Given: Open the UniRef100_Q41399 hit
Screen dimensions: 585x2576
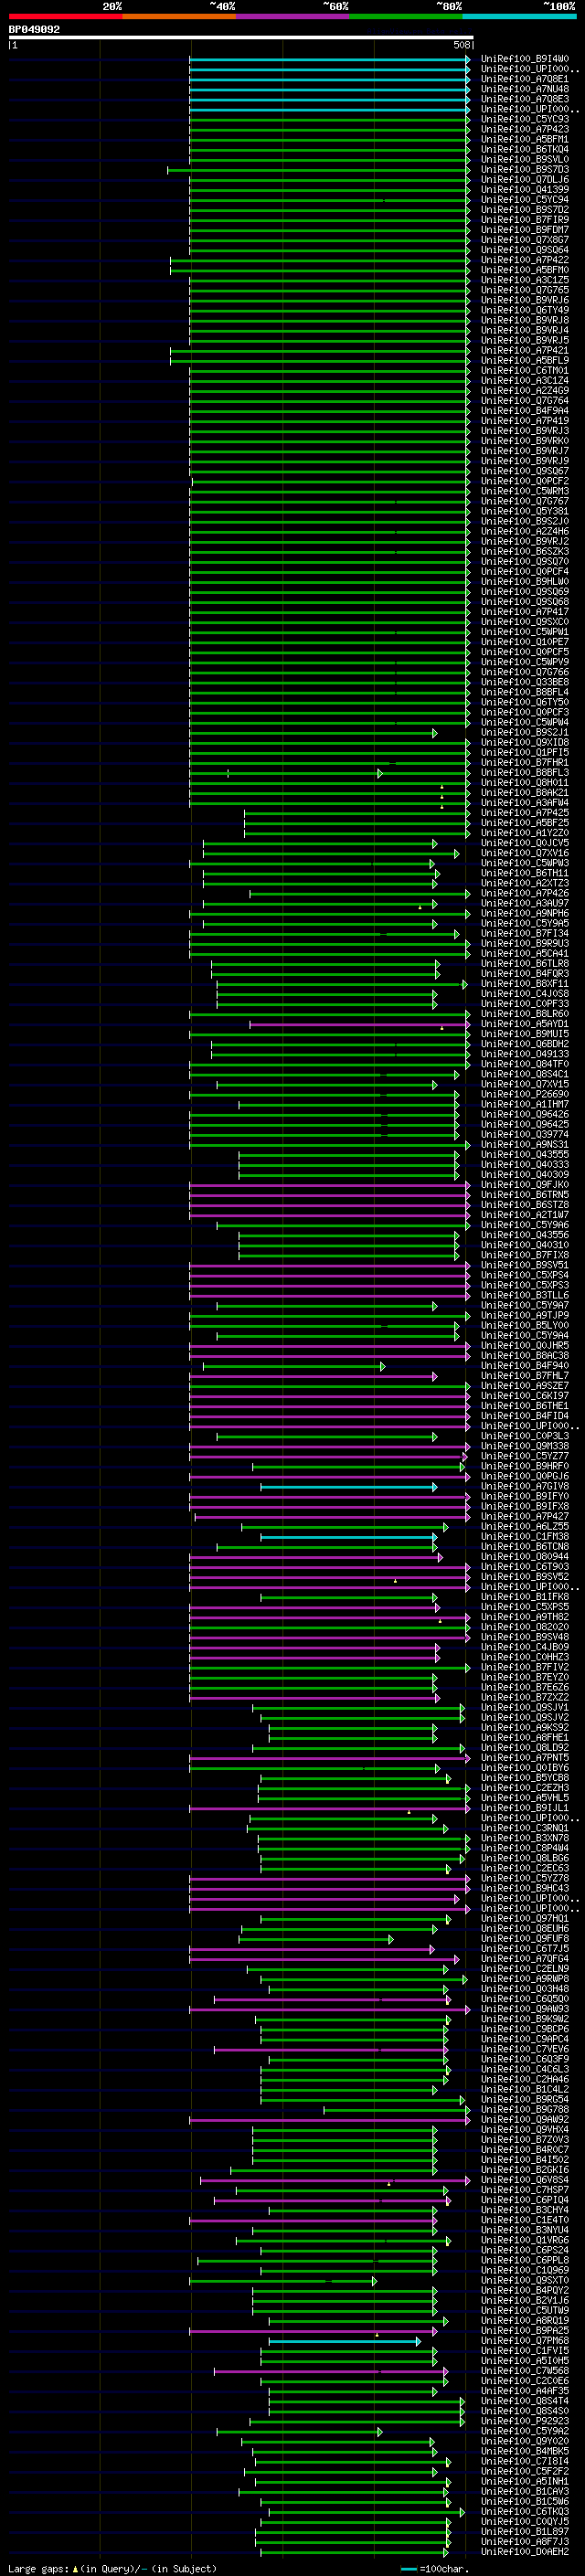Looking at the screenshot, I should (524, 189).
